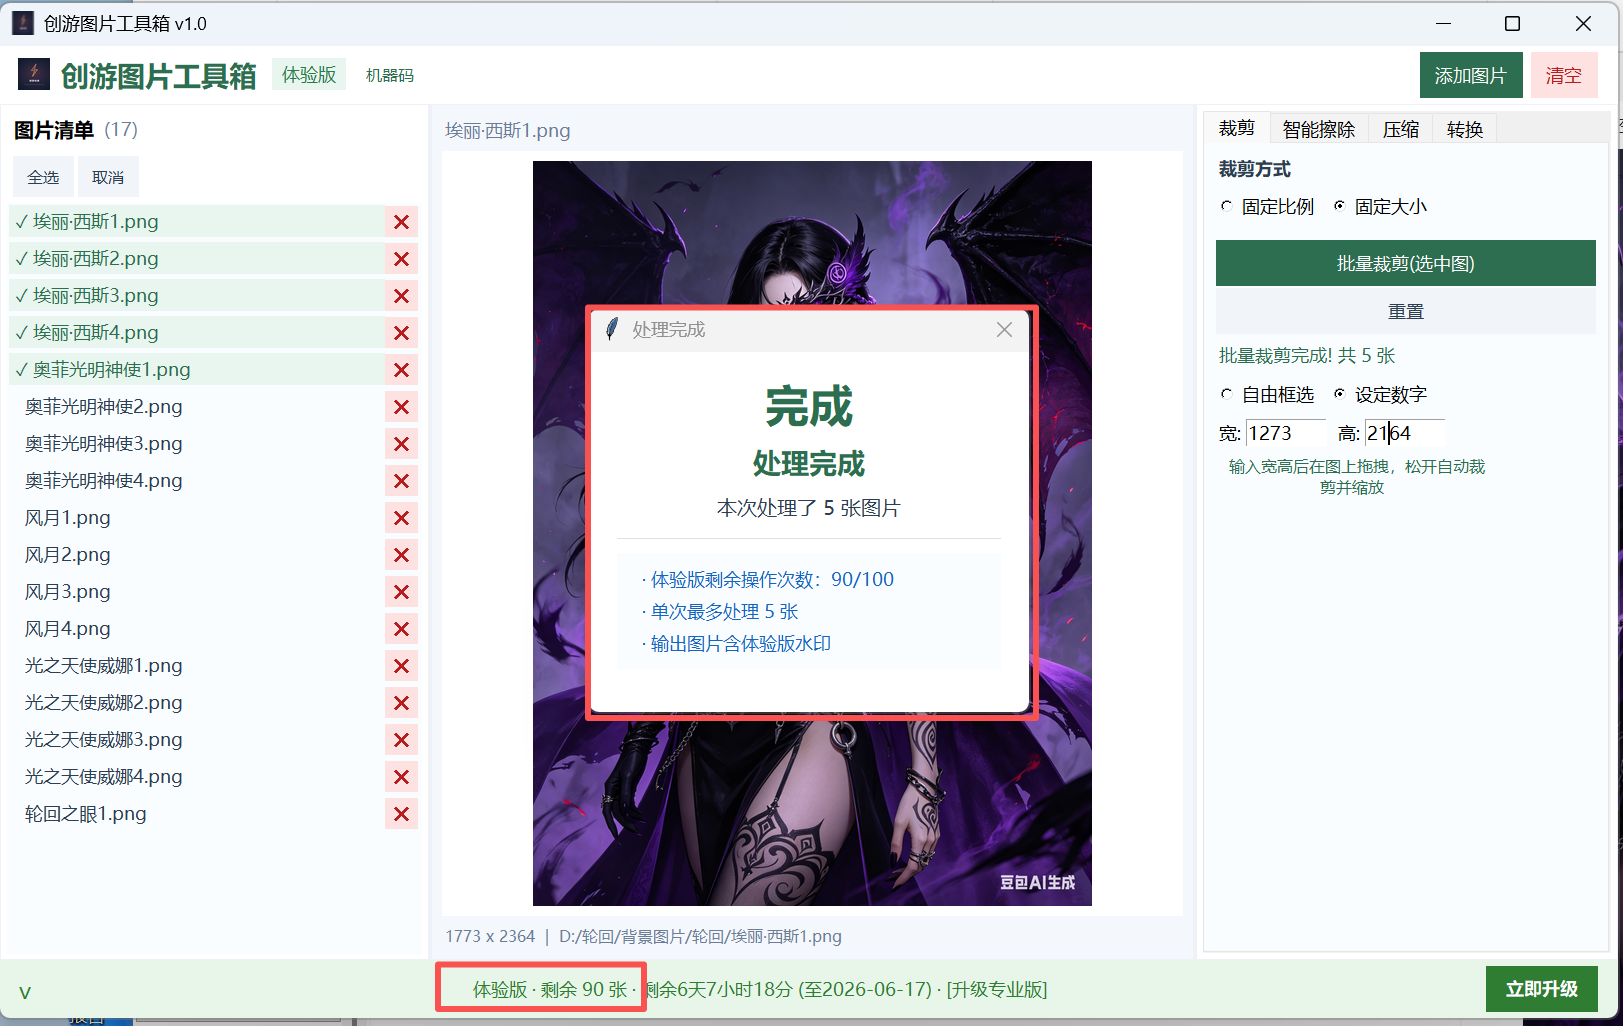Click 取消 to deselect images
The height and width of the screenshot is (1026, 1623).
pos(108,177)
